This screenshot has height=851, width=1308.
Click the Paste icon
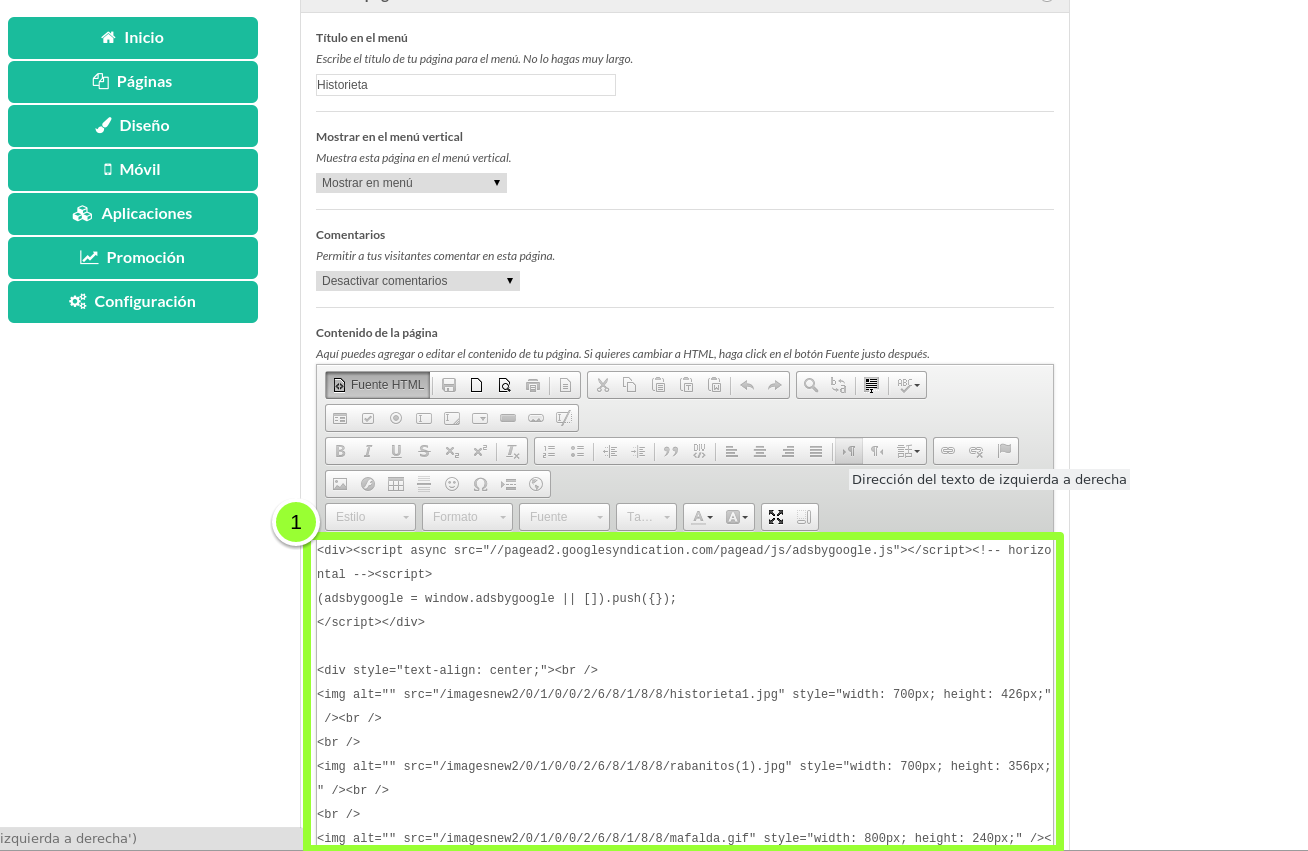point(658,385)
